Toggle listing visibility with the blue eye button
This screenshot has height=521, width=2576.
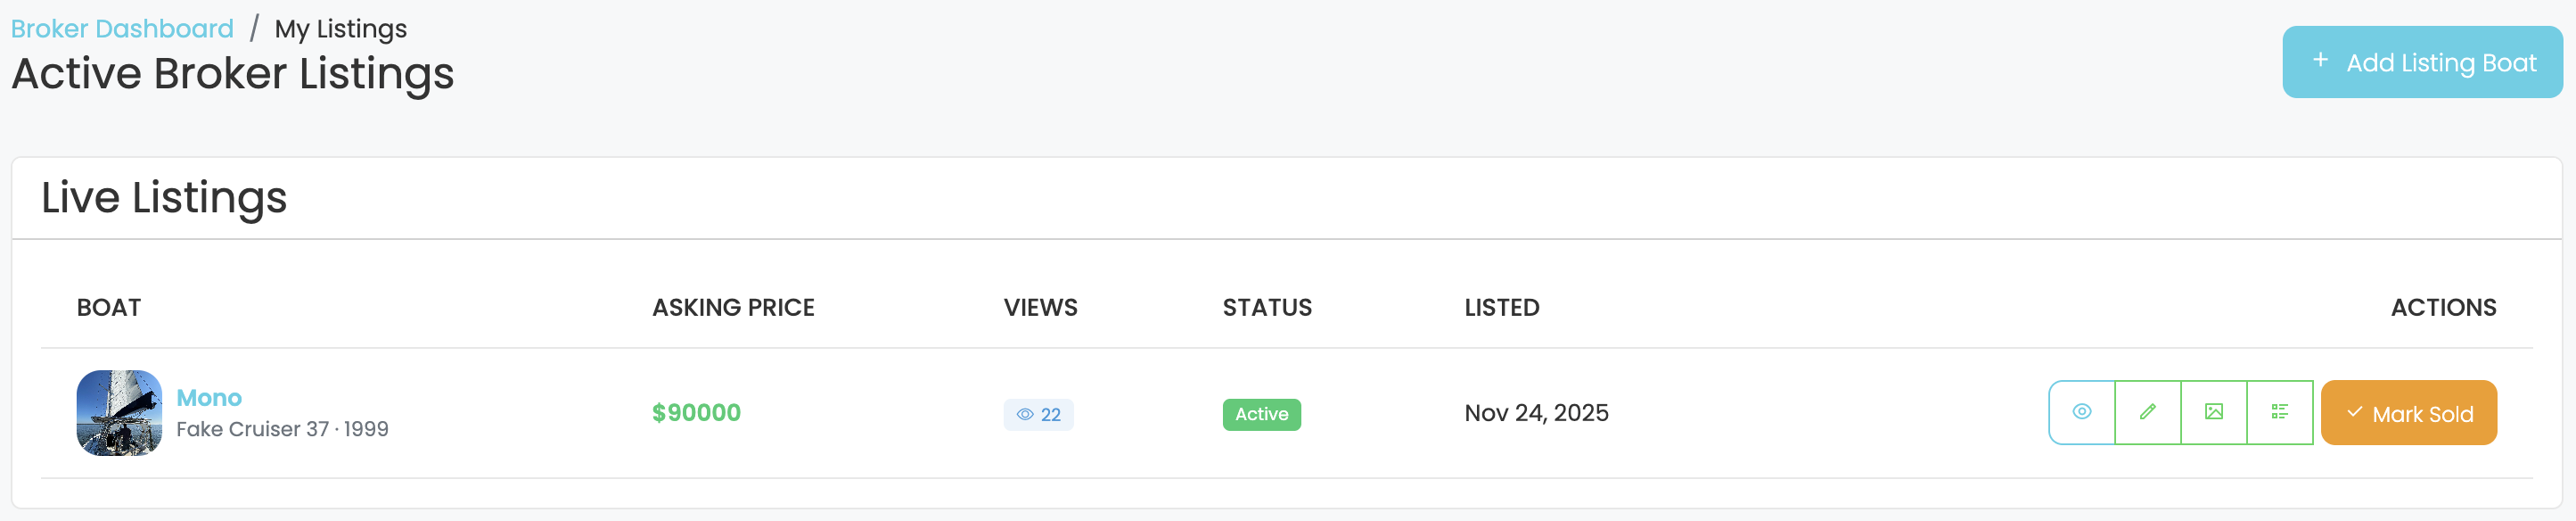pos(2083,412)
